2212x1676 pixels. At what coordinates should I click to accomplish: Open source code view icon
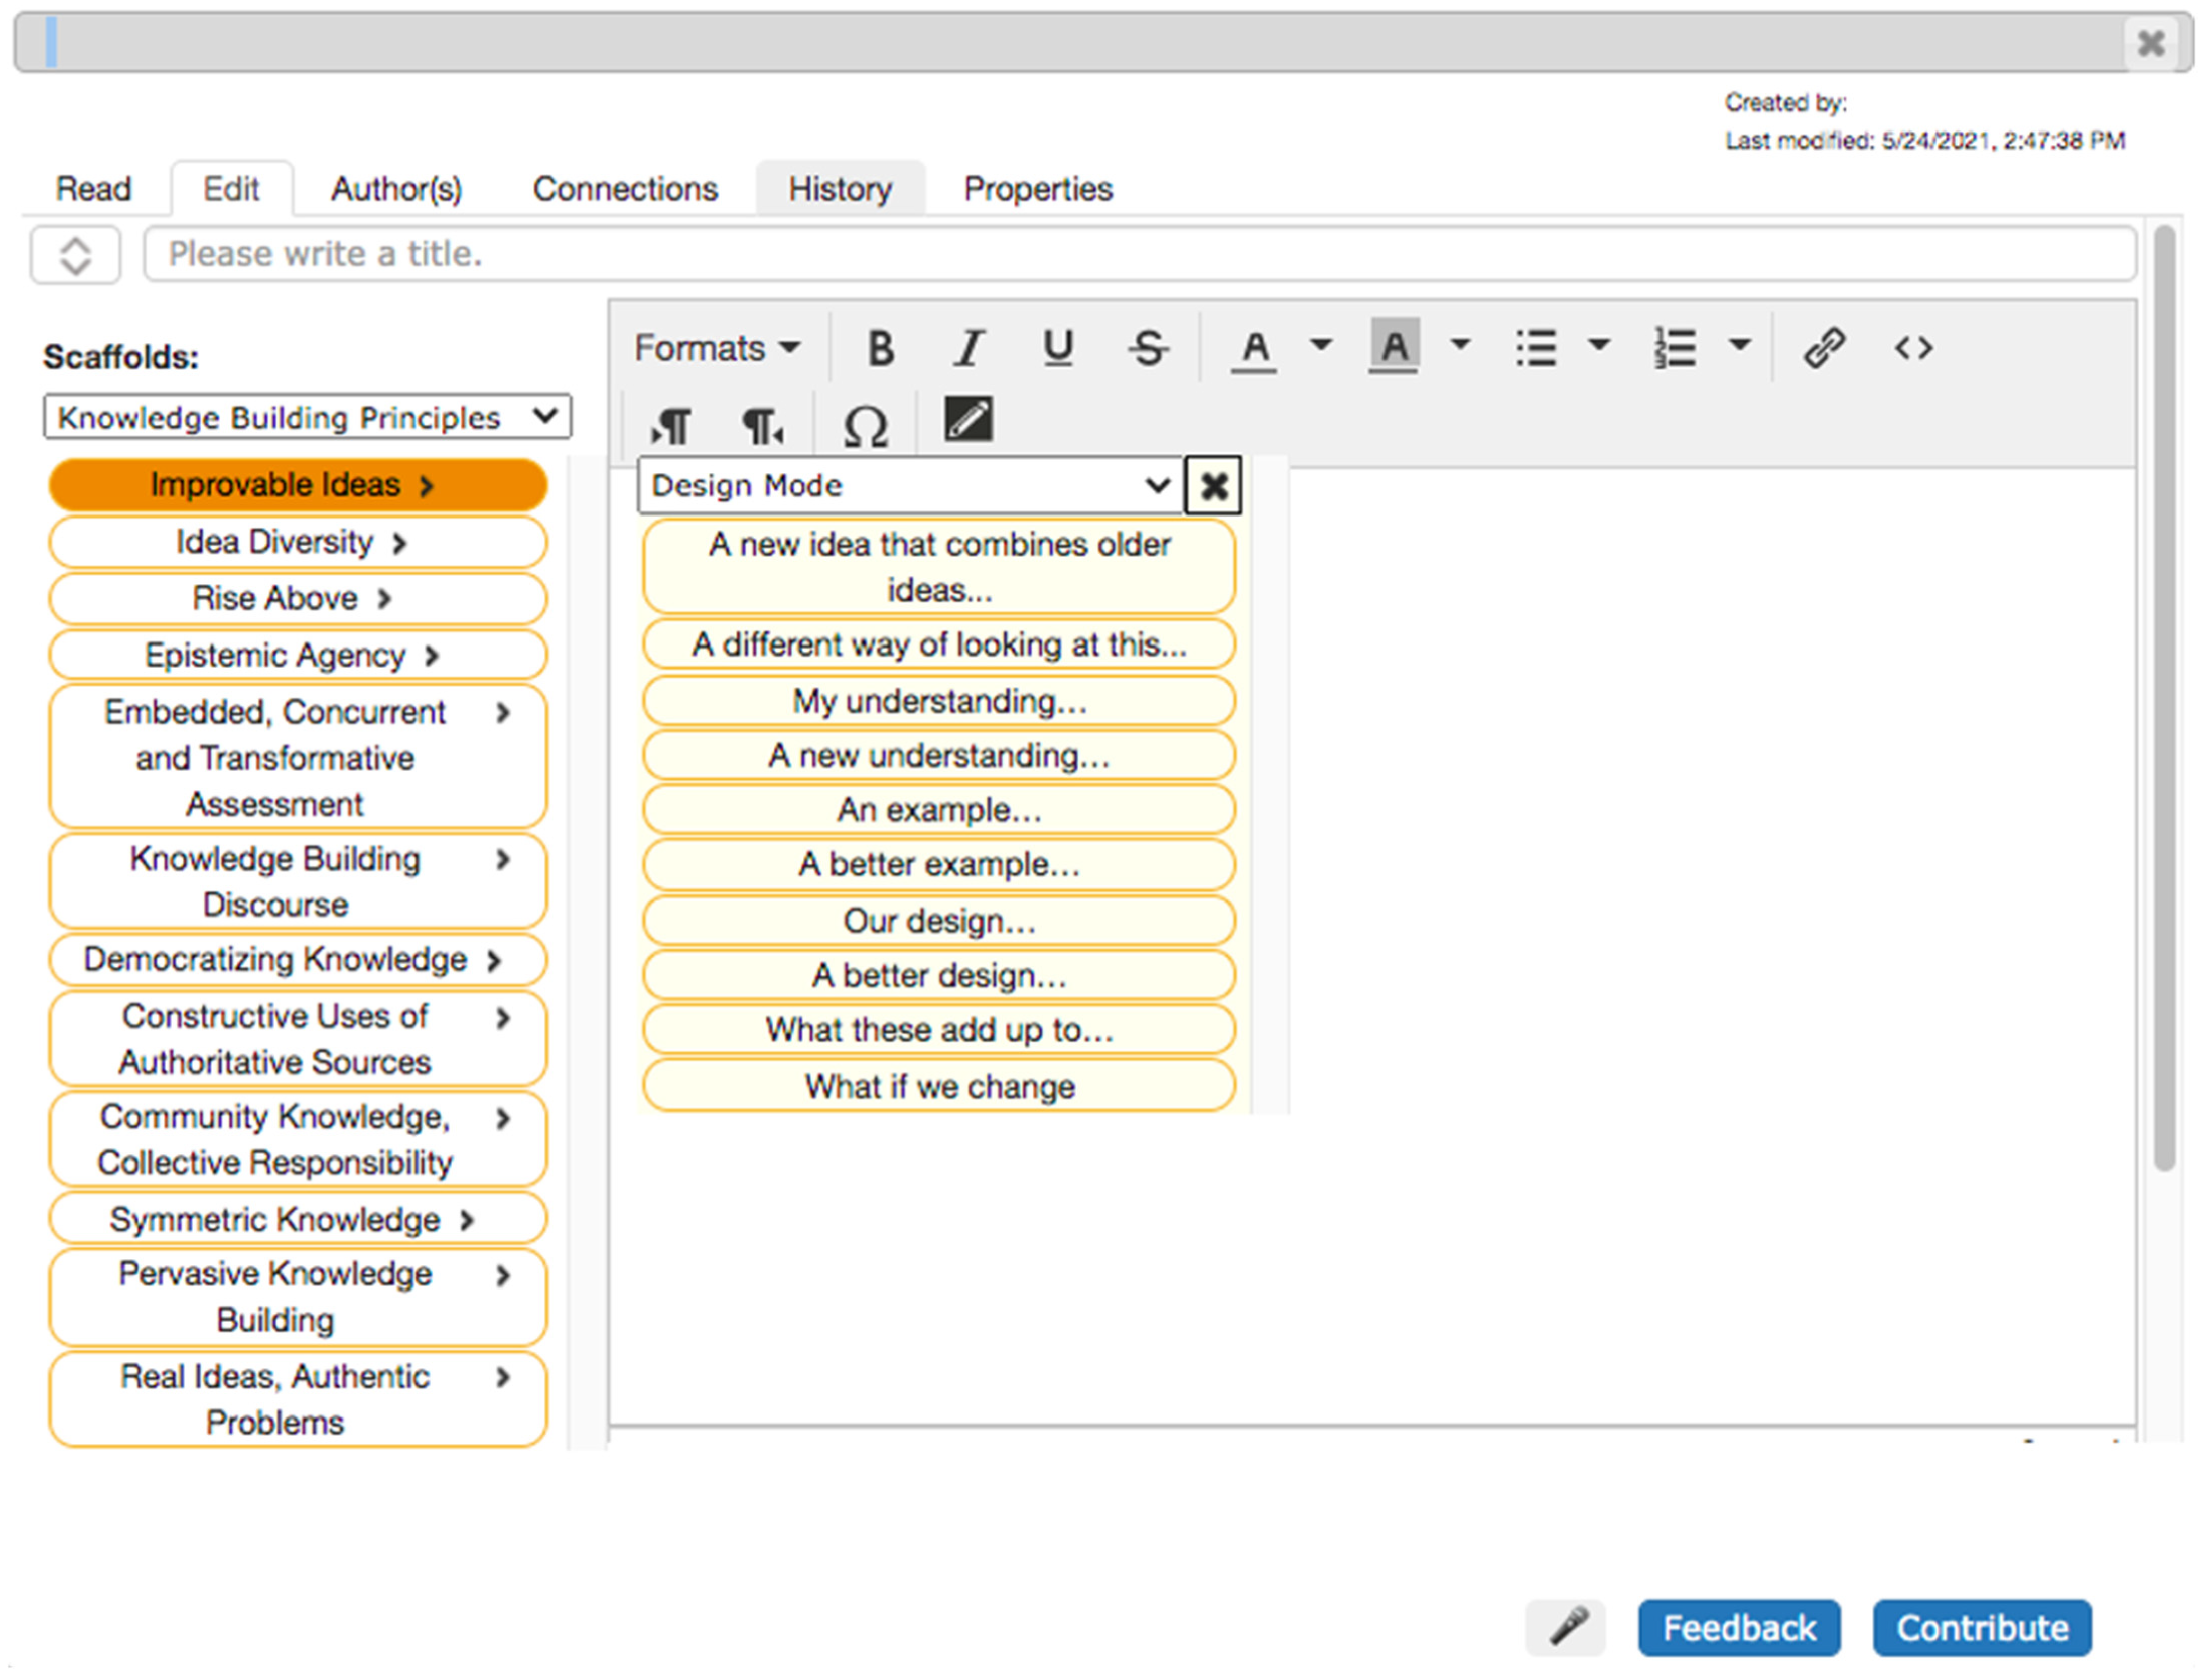tap(1913, 348)
